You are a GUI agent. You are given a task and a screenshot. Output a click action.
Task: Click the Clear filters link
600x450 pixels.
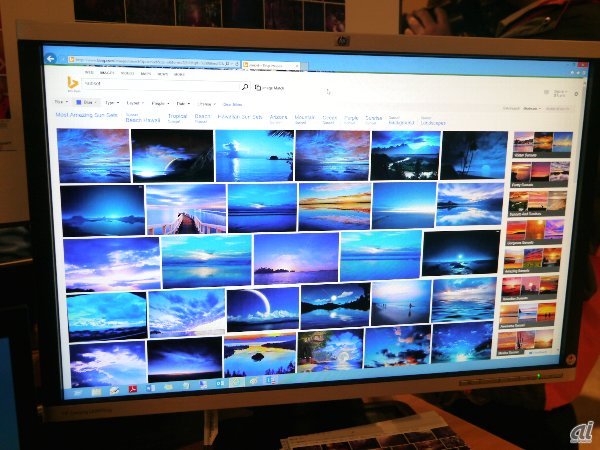pos(232,104)
